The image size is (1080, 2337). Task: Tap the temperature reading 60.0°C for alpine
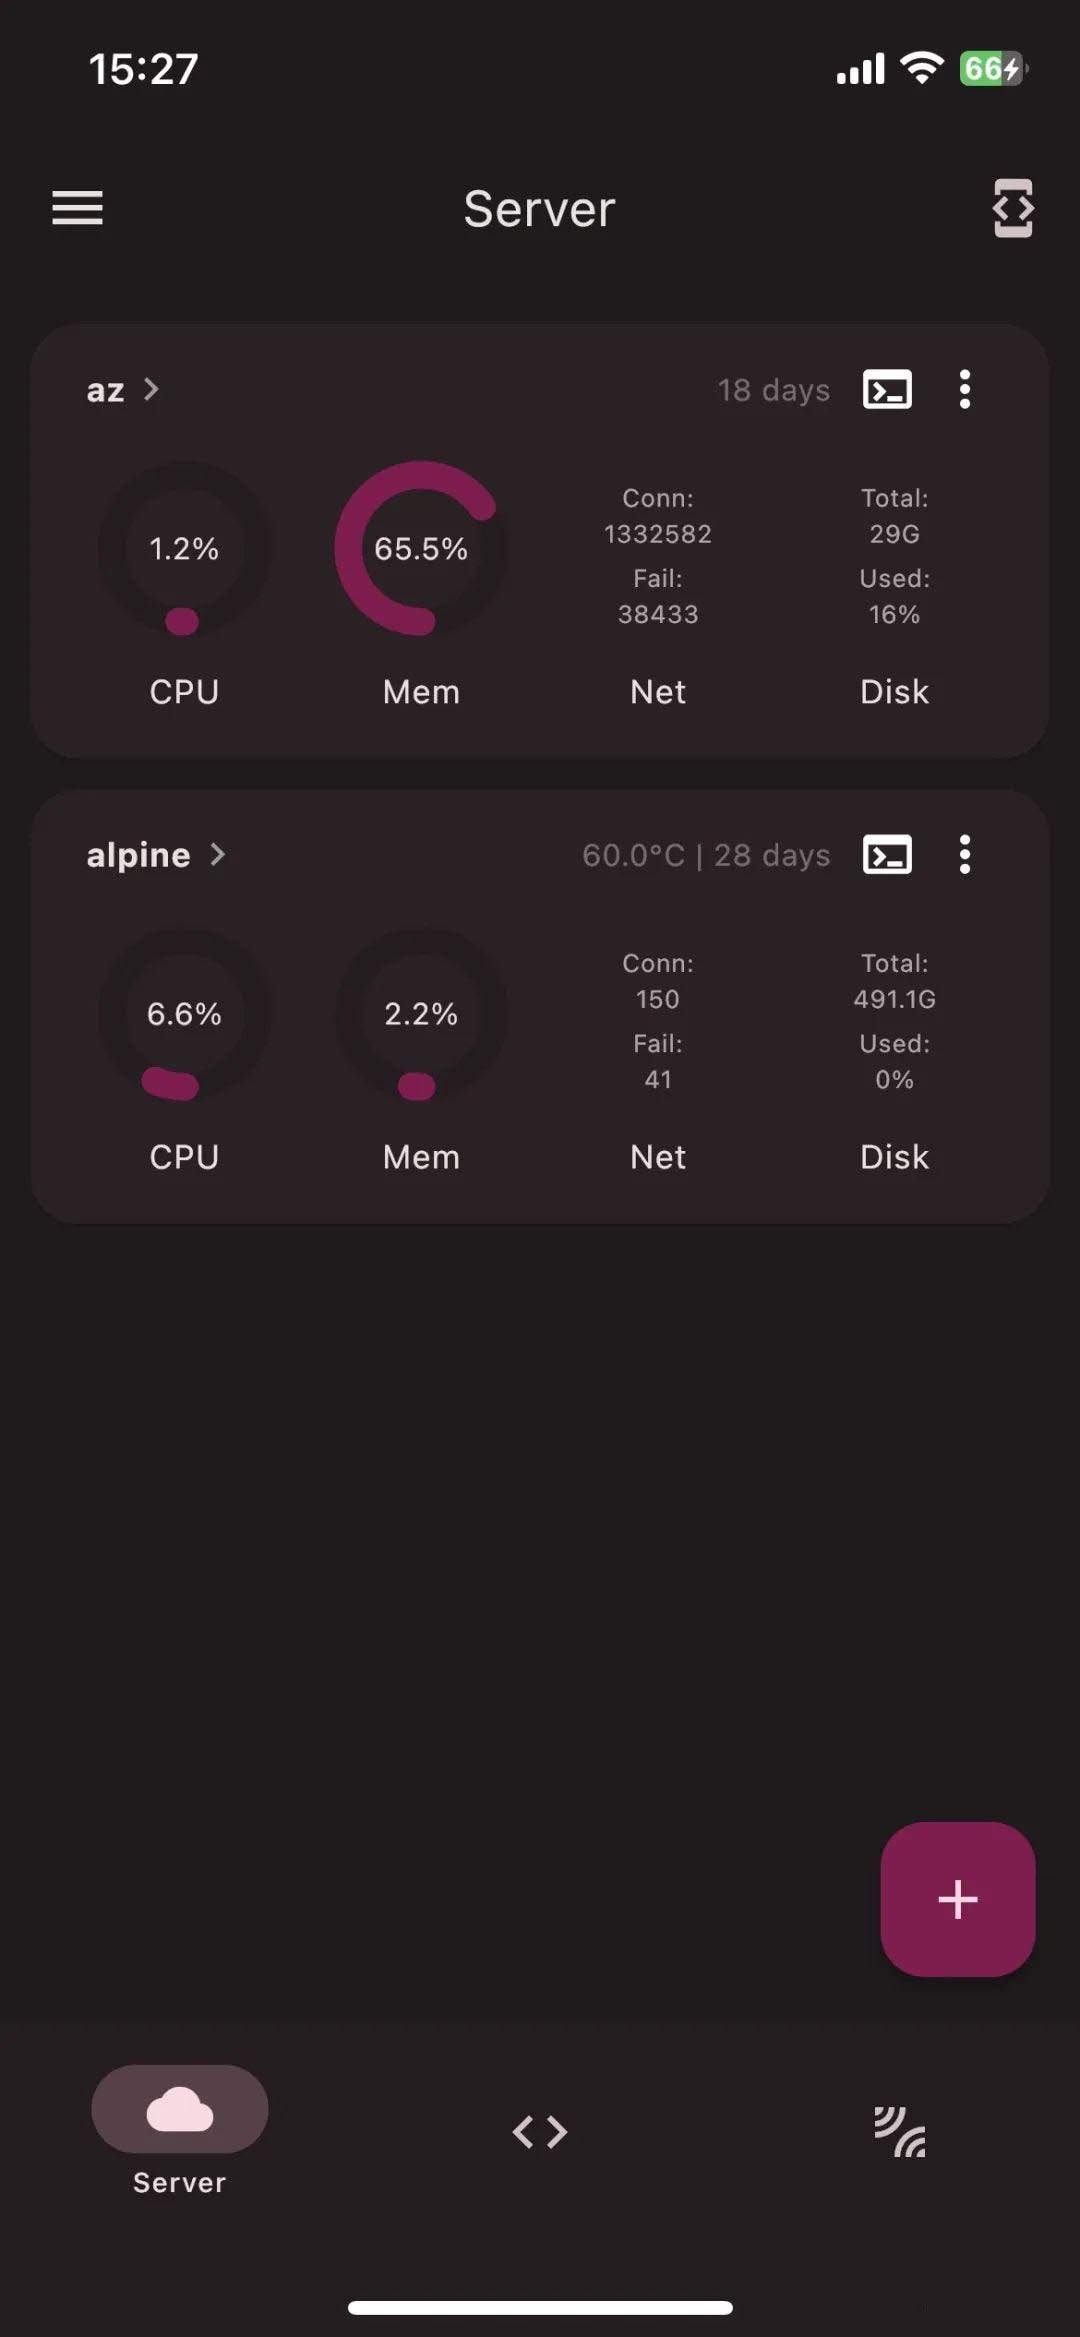click(x=635, y=855)
